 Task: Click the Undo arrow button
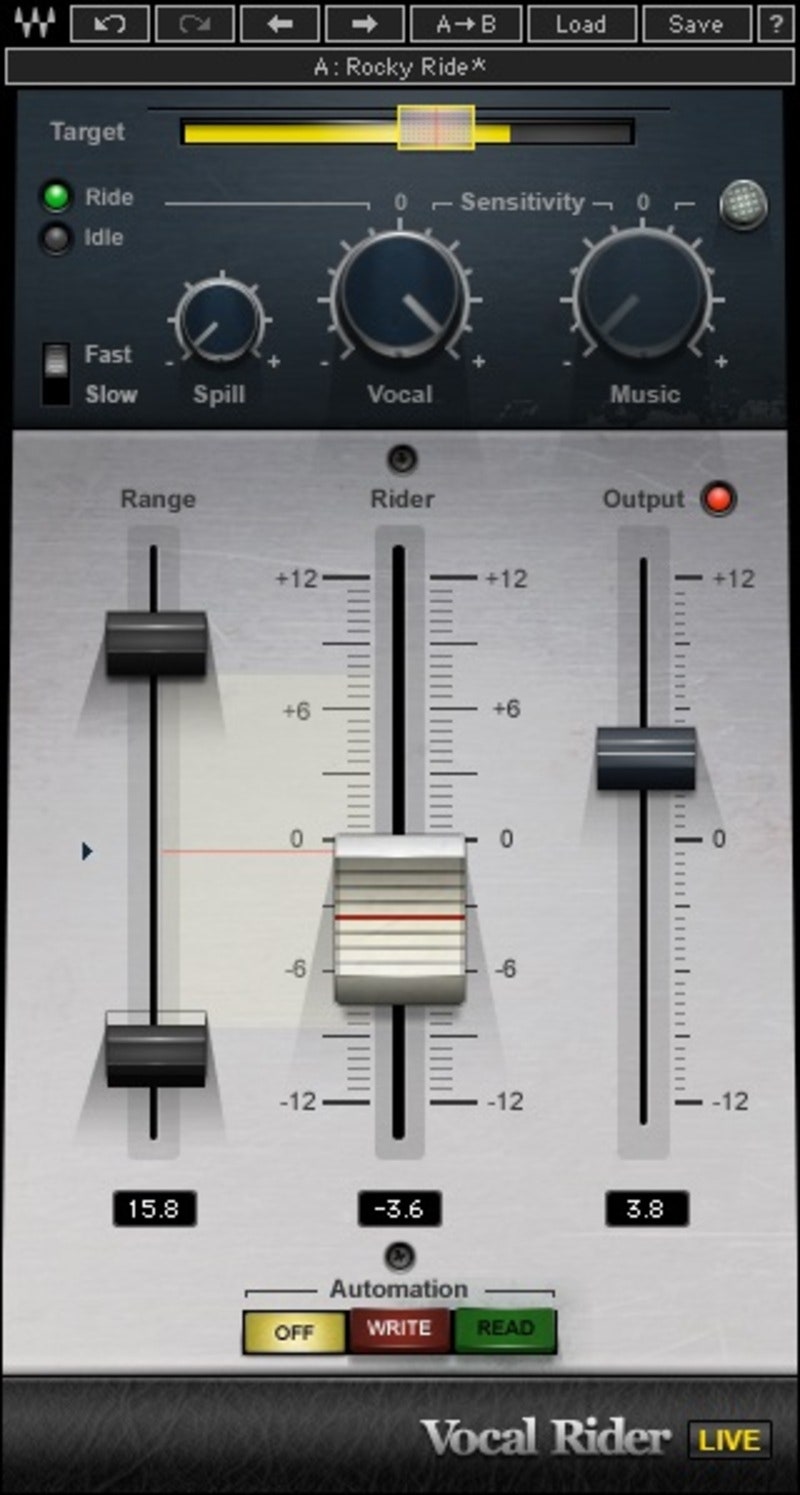pyautogui.click(x=110, y=23)
